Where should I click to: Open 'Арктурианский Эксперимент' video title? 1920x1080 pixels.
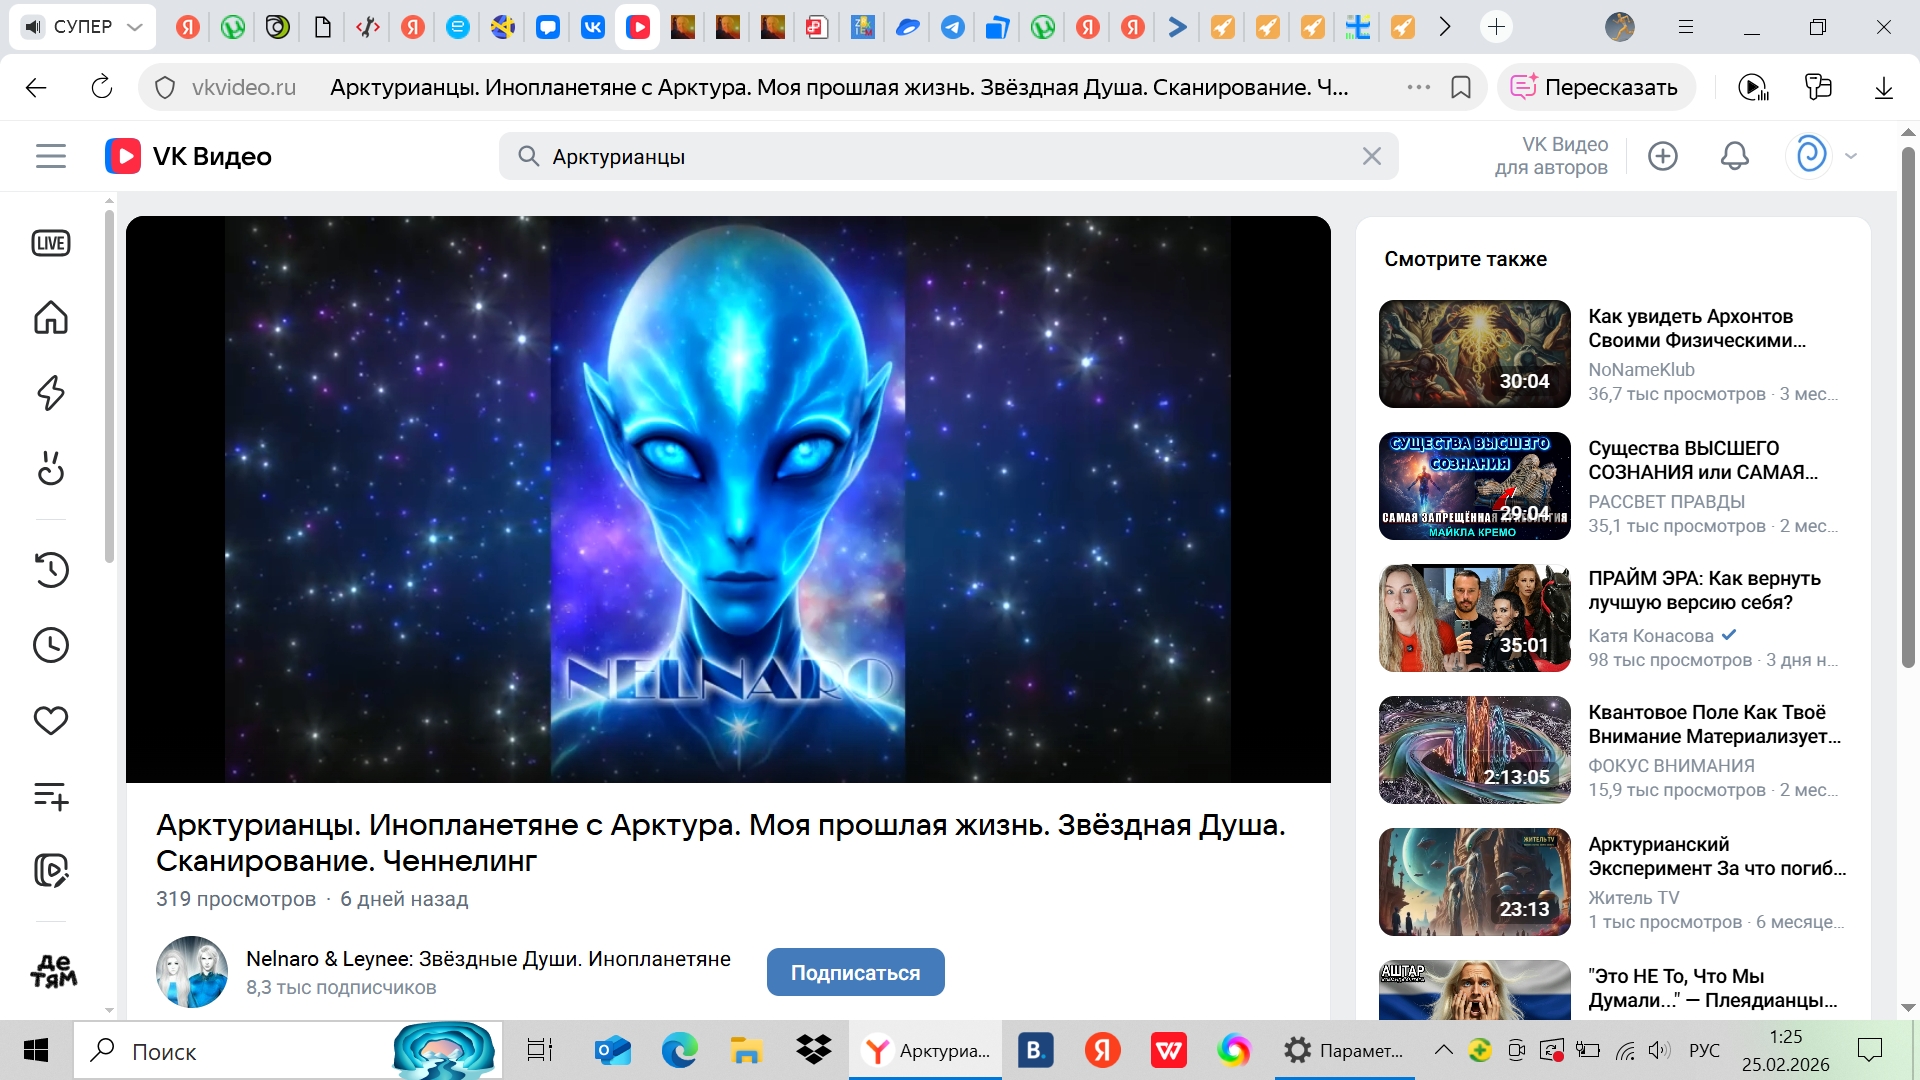click(x=1717, y=856)
